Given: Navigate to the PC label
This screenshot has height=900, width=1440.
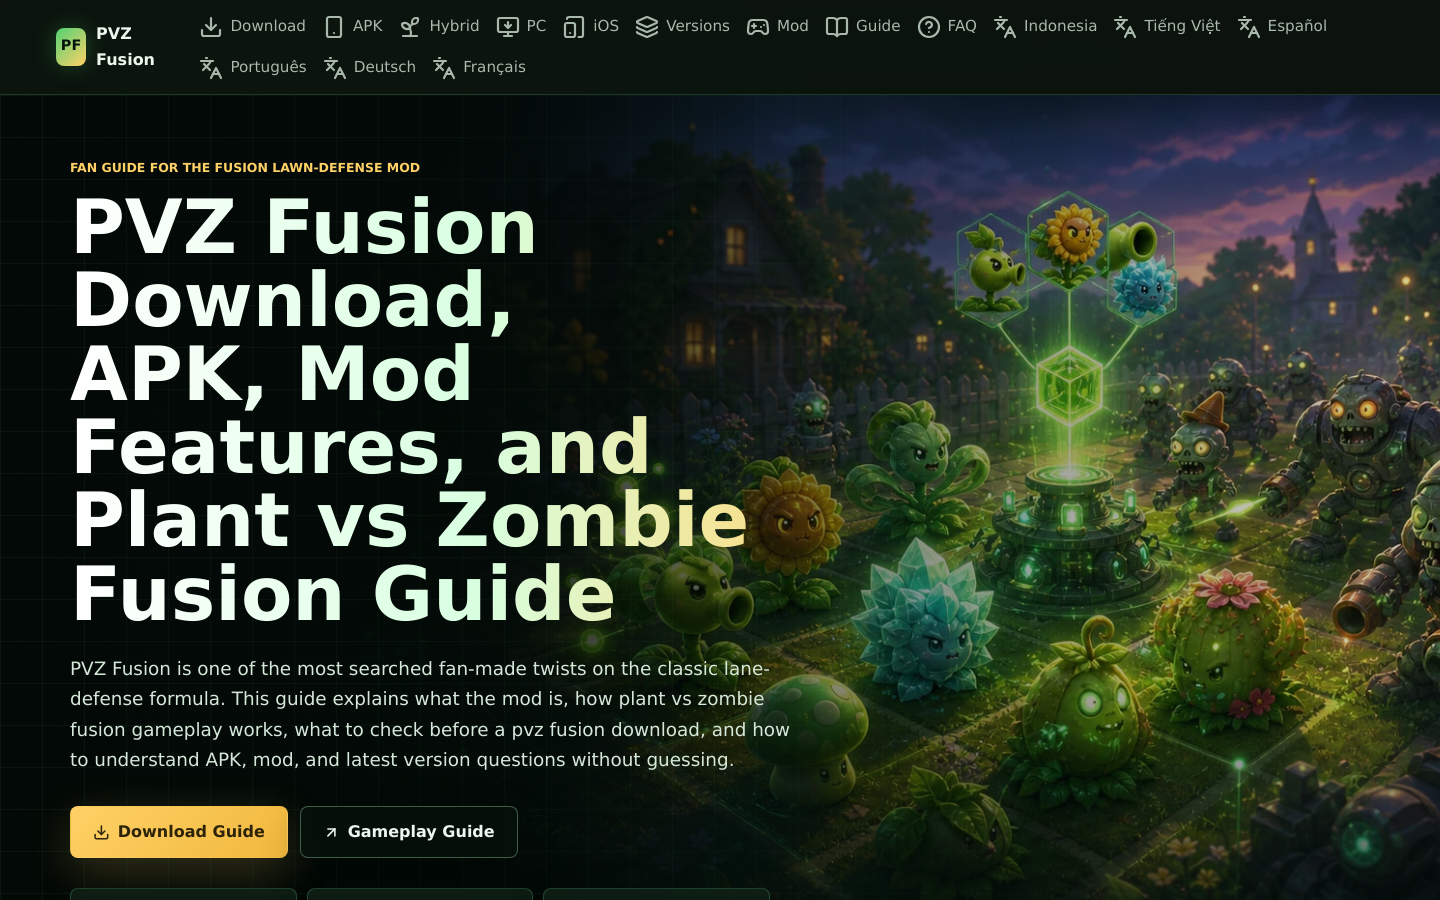Looking at the screenshot, I should point(537,26).
